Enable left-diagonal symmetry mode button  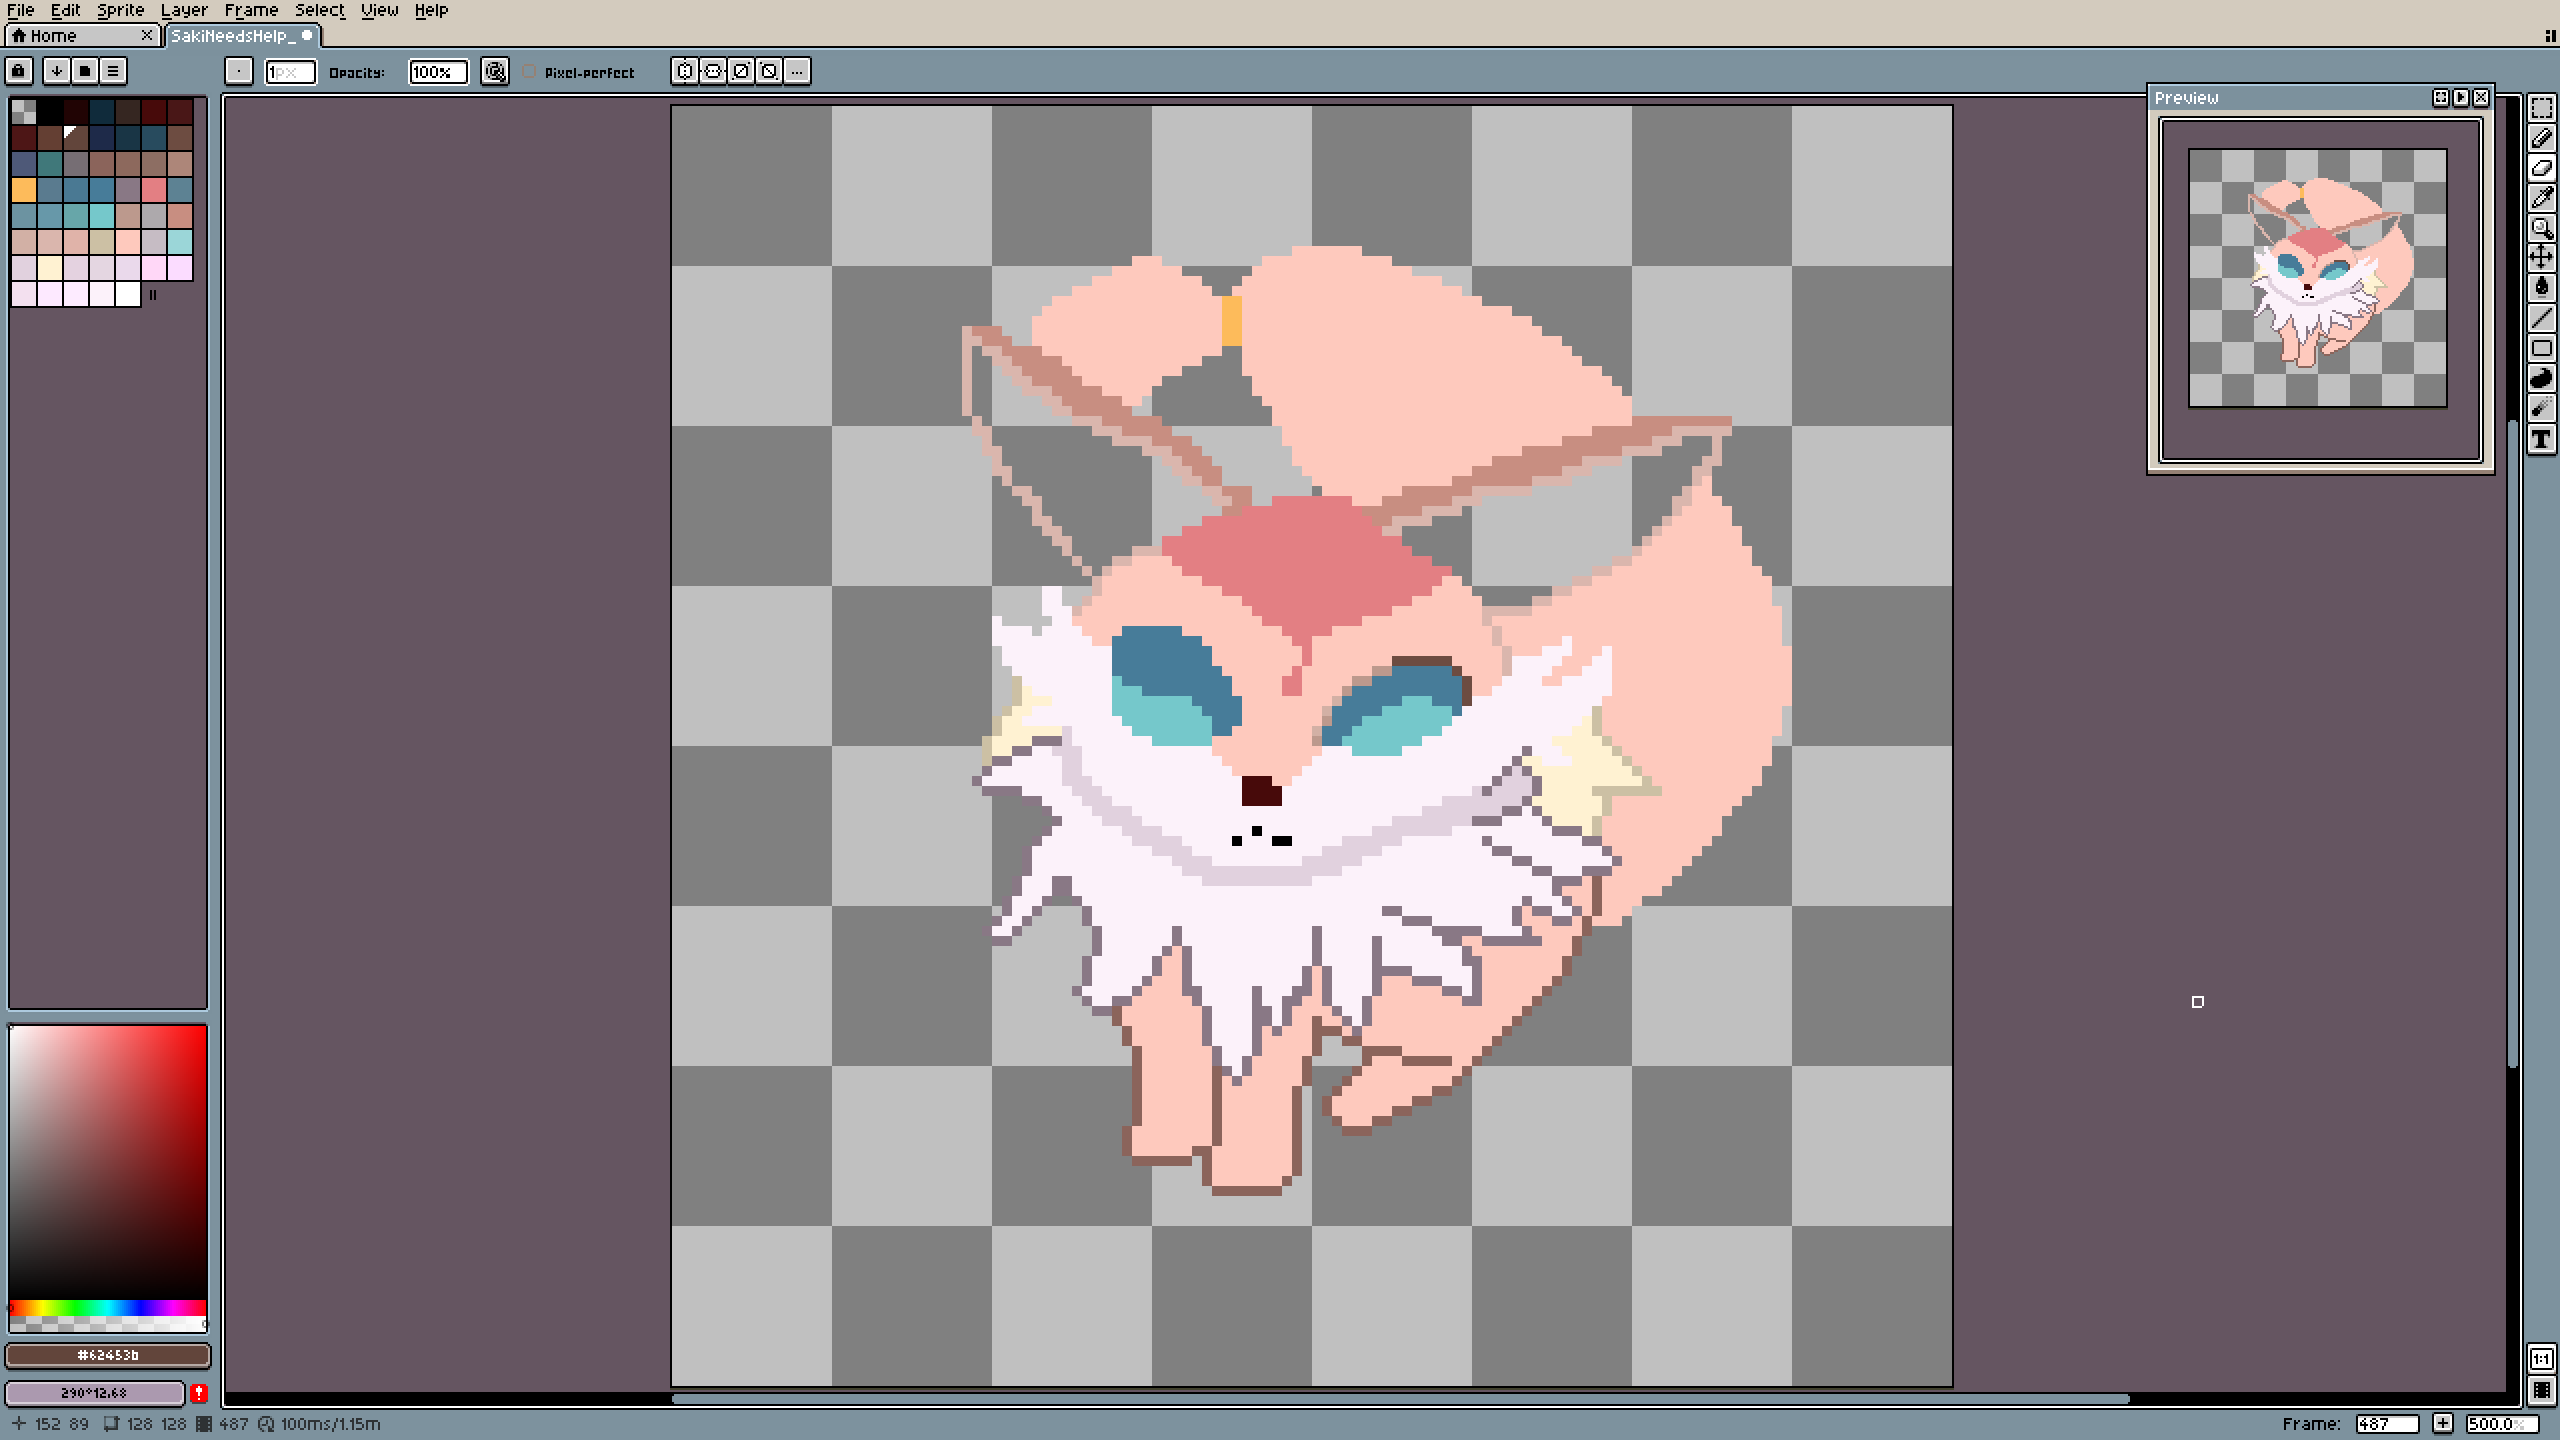pos(769,71)
